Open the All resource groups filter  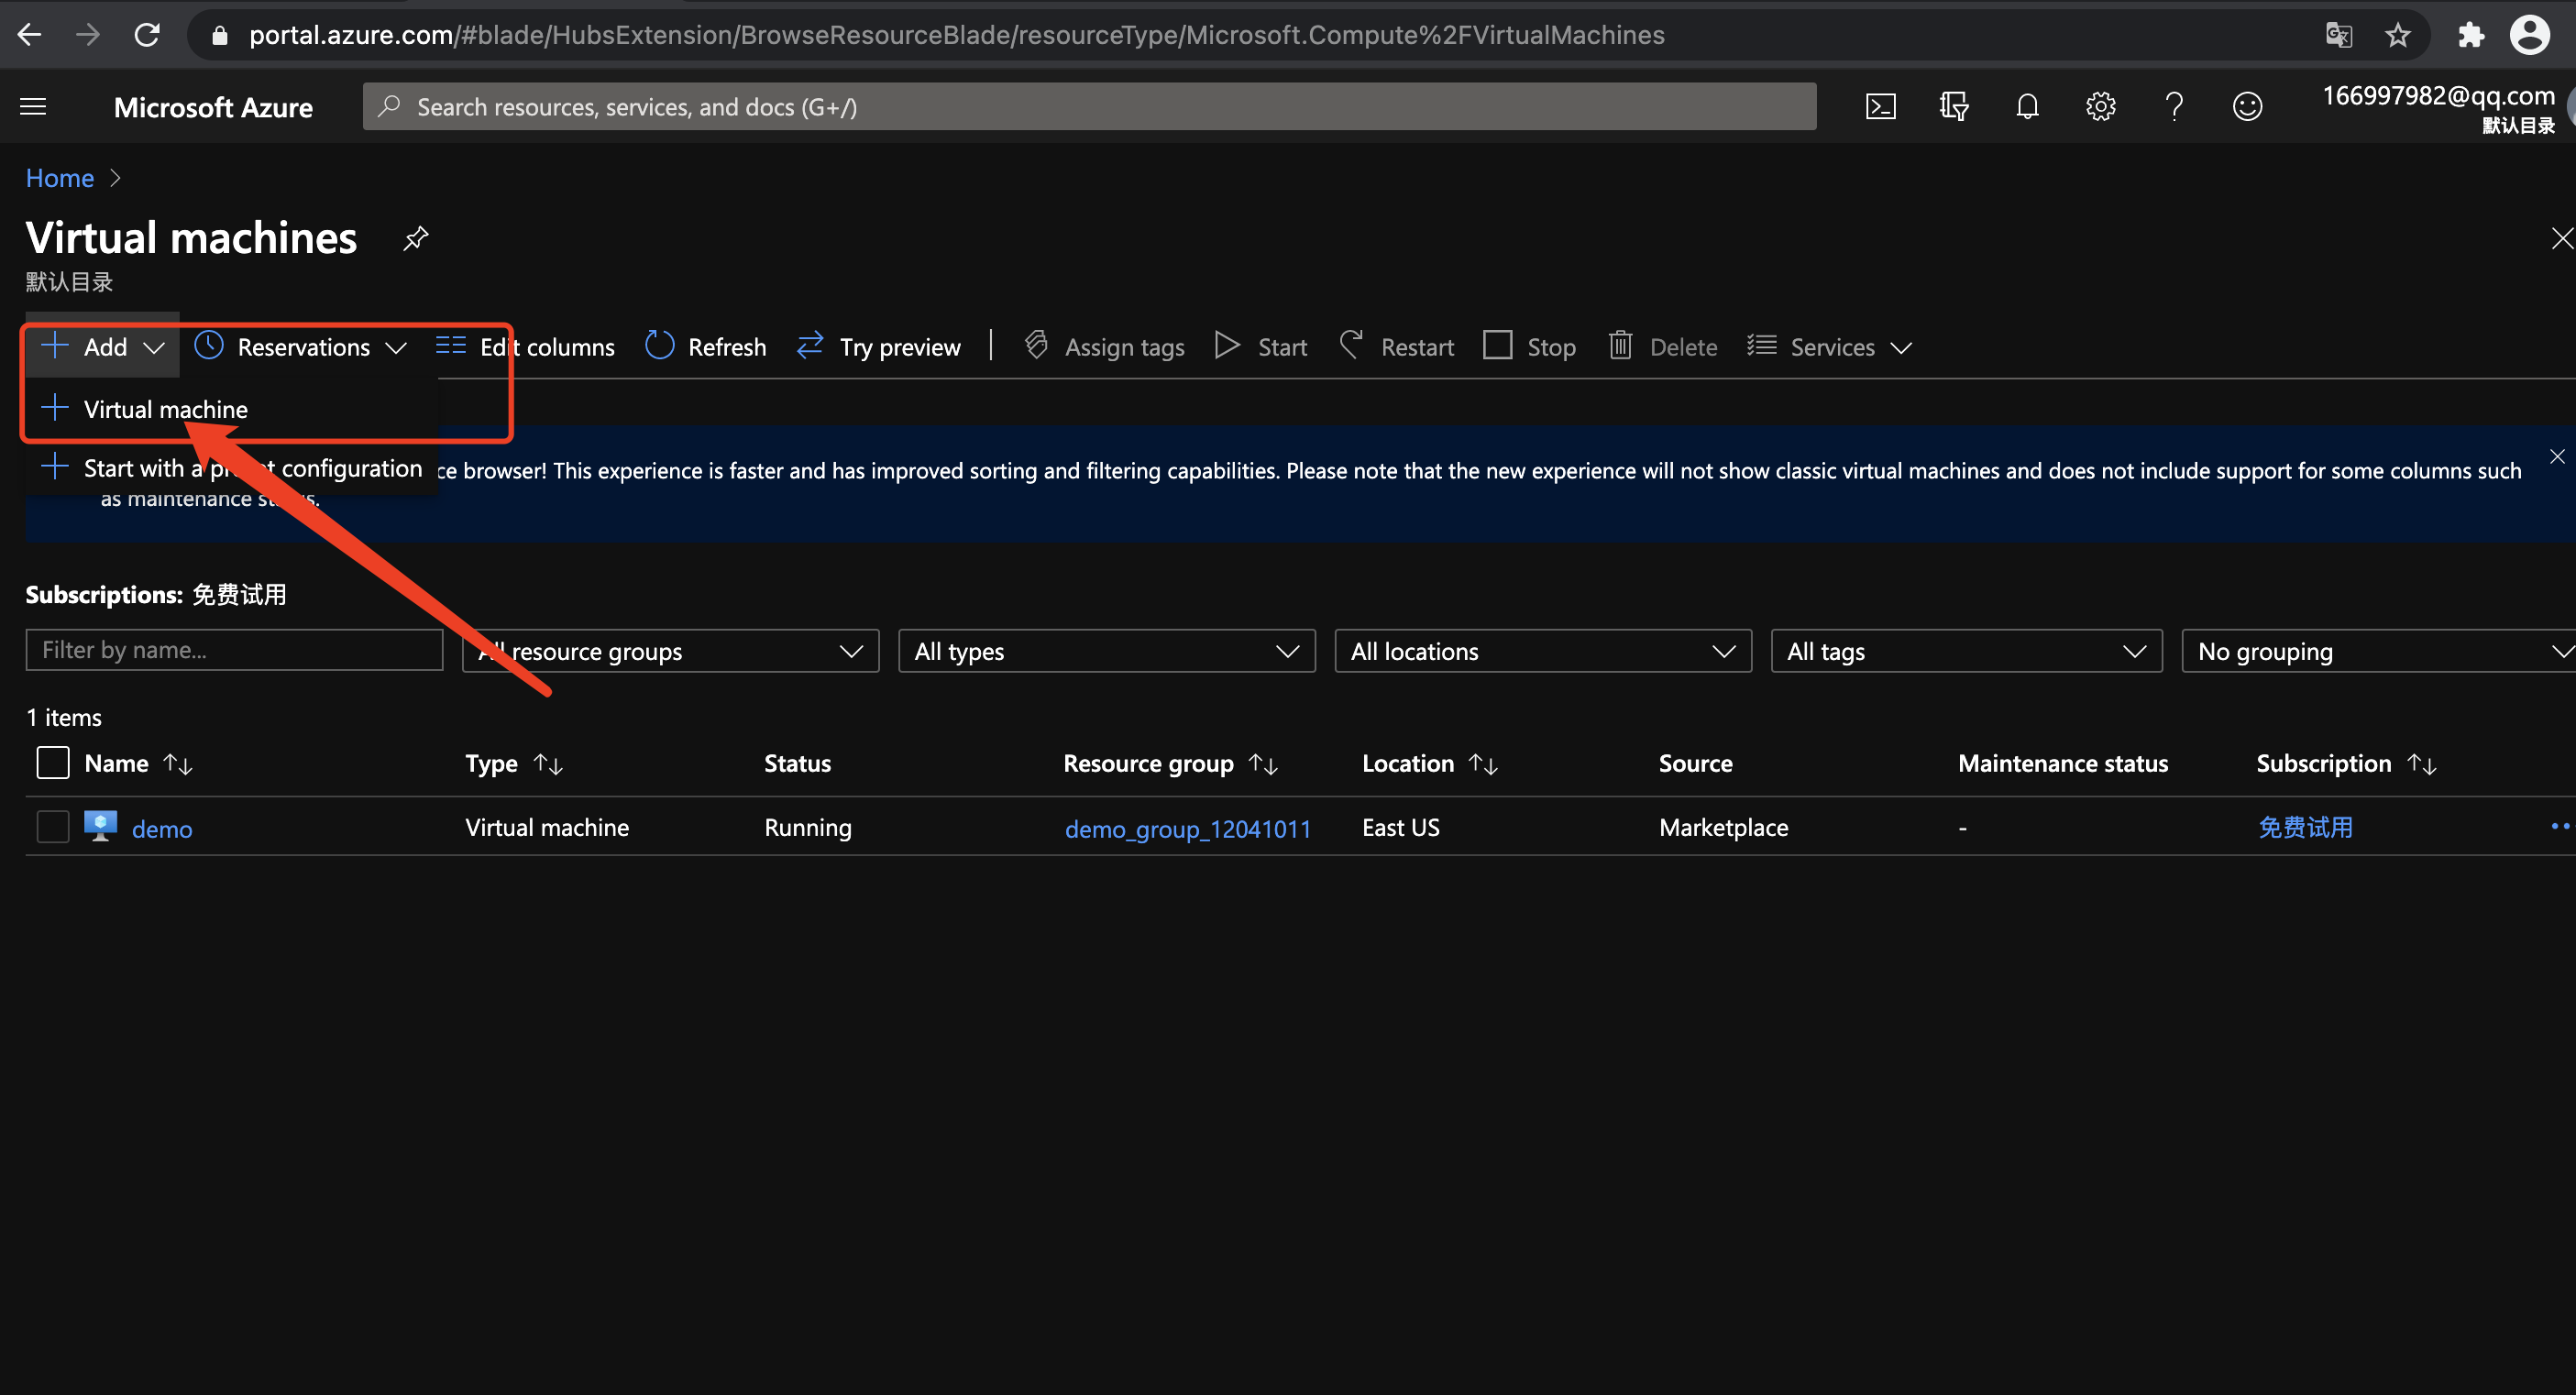671,651
